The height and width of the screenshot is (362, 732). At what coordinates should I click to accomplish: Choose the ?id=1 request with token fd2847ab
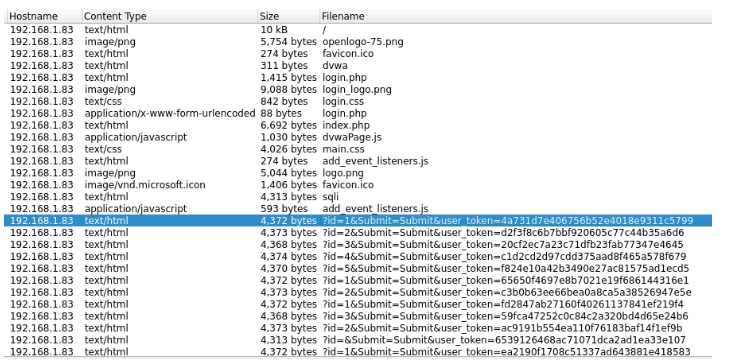[358, 305]
